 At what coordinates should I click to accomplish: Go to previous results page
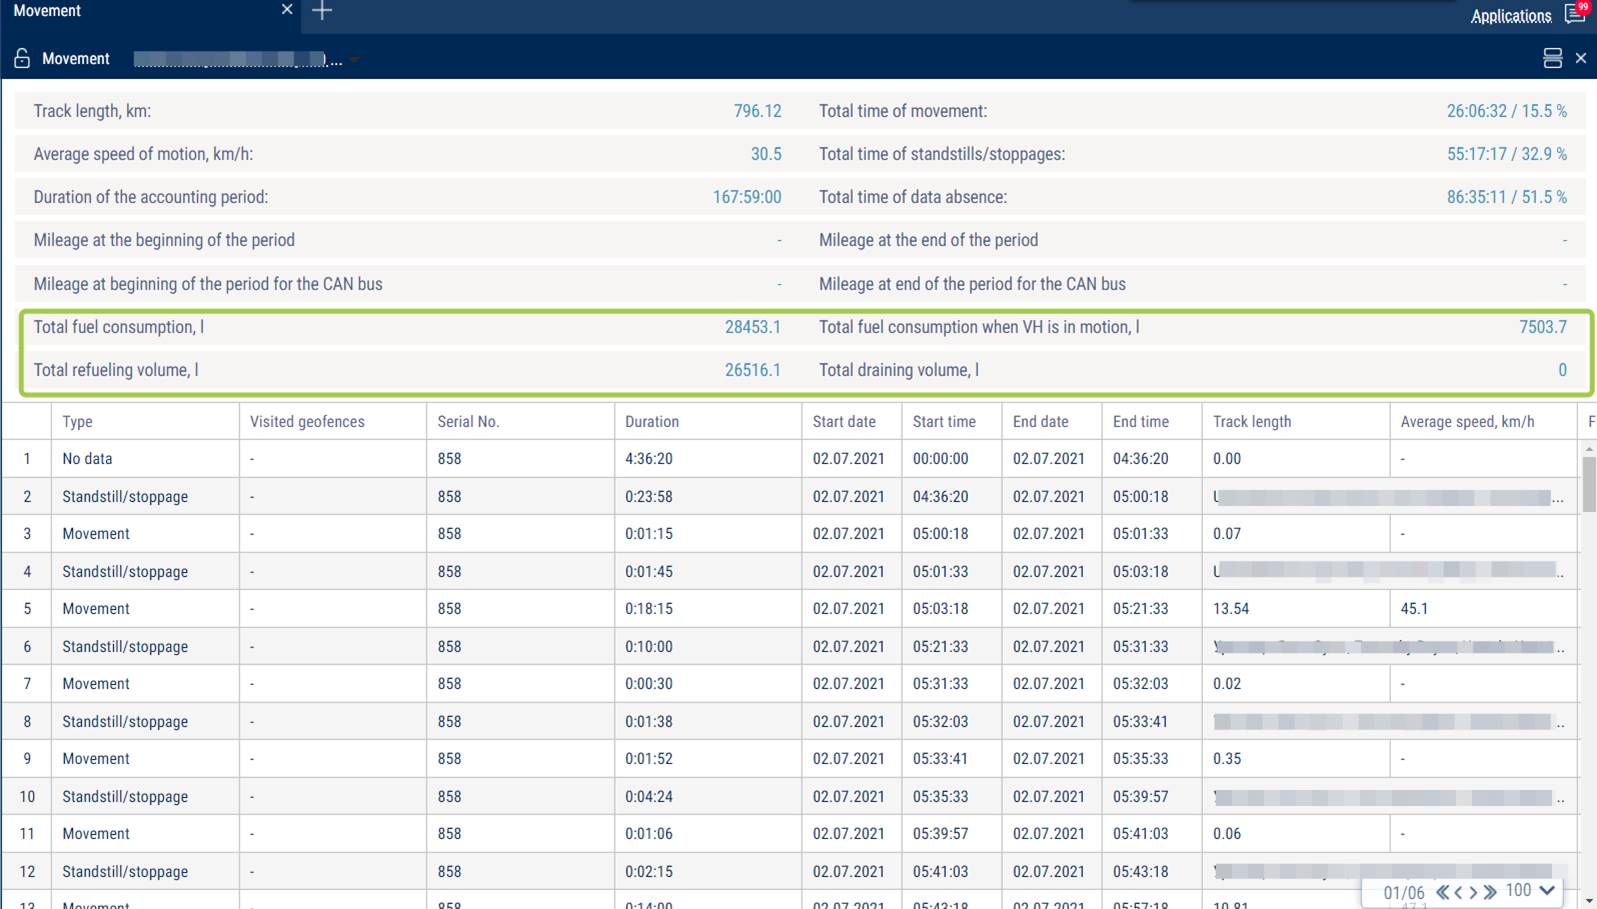pos(1458,891)
